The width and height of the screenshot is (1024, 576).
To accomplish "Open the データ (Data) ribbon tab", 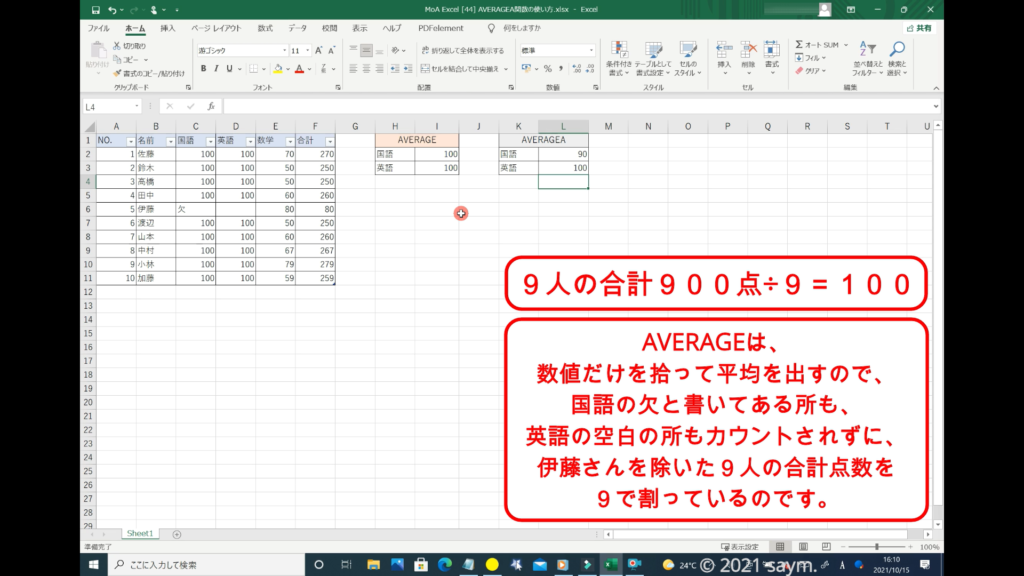I will 298,28.
